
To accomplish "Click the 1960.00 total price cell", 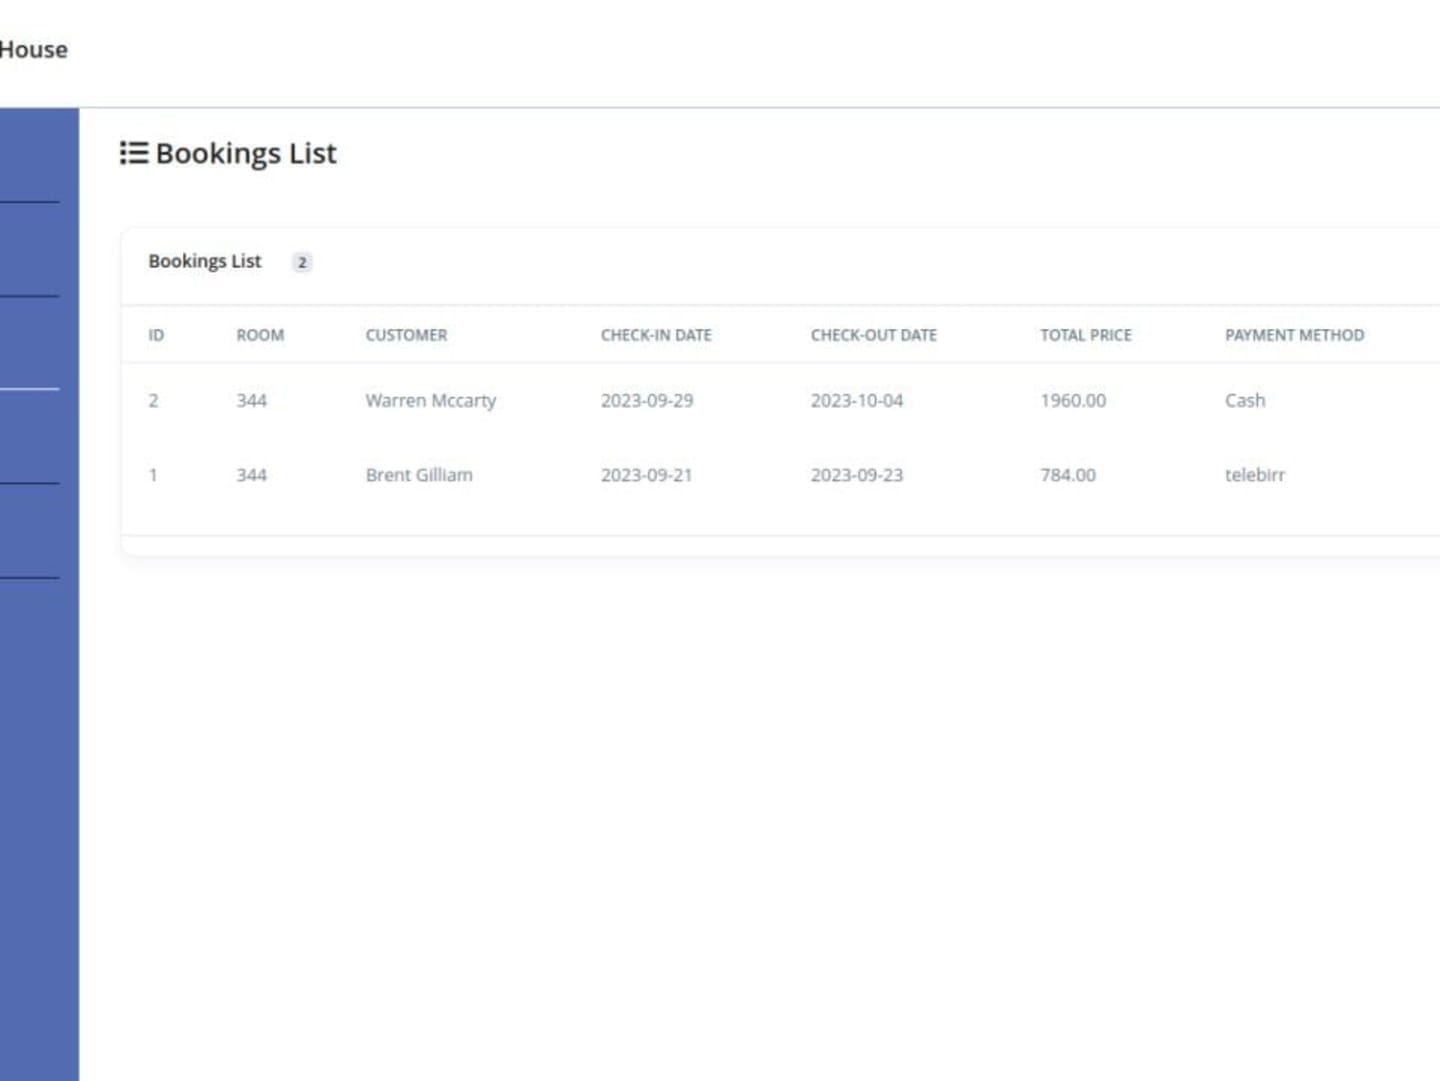I will [x=1072, y=400].
